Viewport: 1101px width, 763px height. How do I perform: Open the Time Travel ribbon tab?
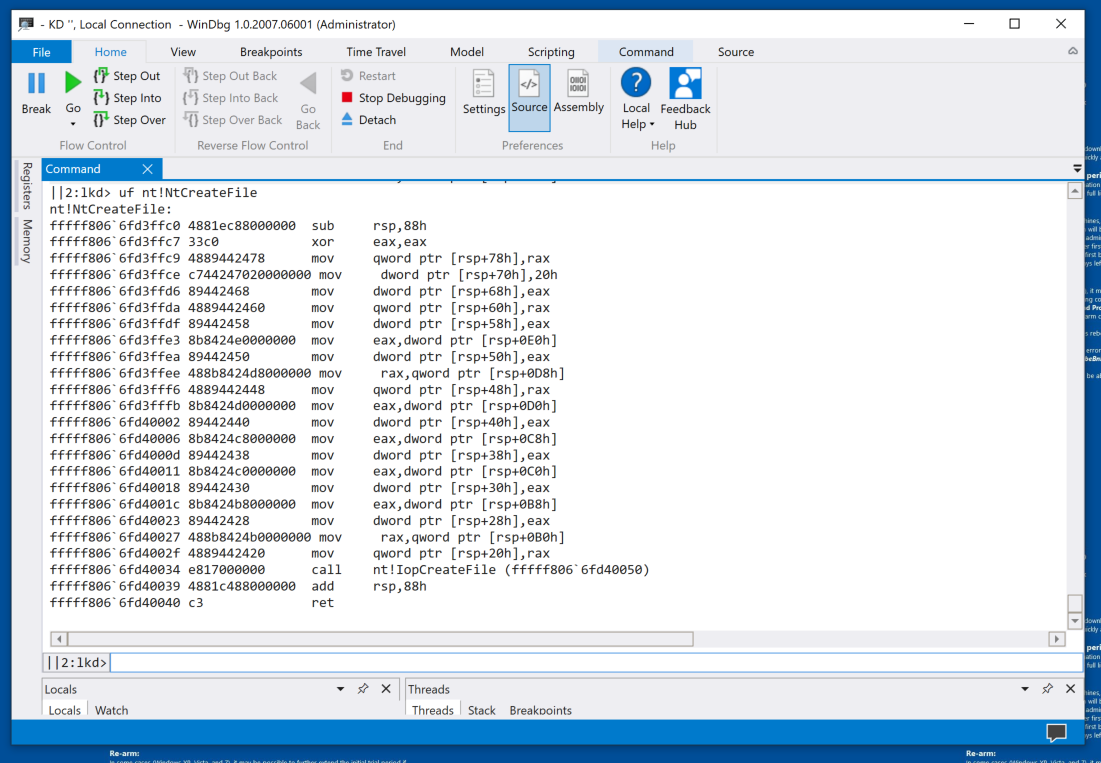pyautogui.click(x=376, y=52)
